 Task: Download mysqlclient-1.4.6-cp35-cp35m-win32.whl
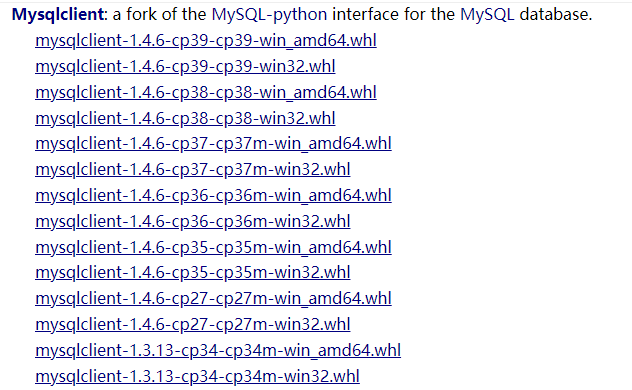click(193, 272)
